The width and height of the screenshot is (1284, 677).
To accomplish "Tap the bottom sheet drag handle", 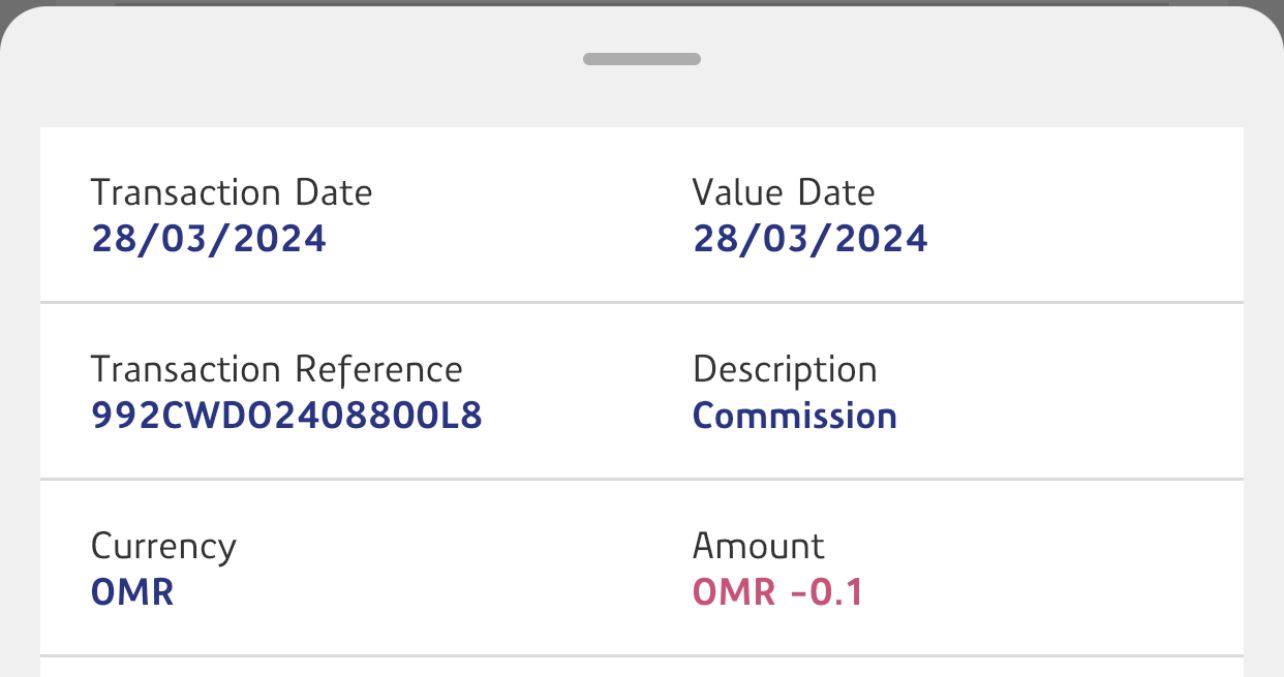I will (641, 59).
